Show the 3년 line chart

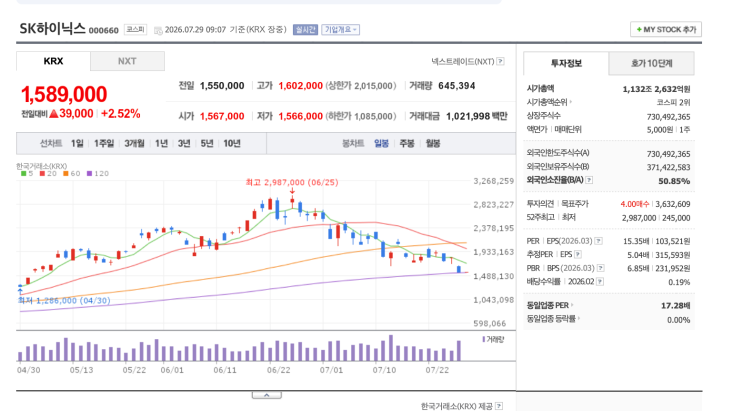184,144
